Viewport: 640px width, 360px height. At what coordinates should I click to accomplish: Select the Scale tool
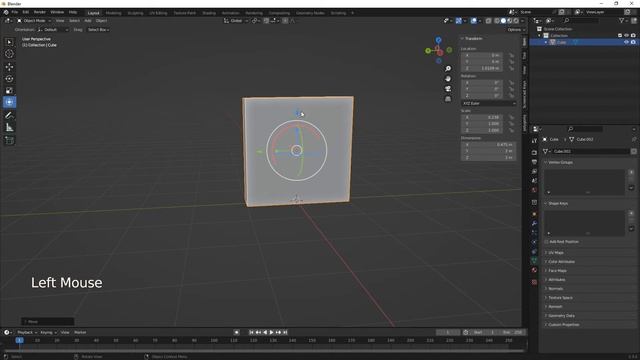(9, 90)
